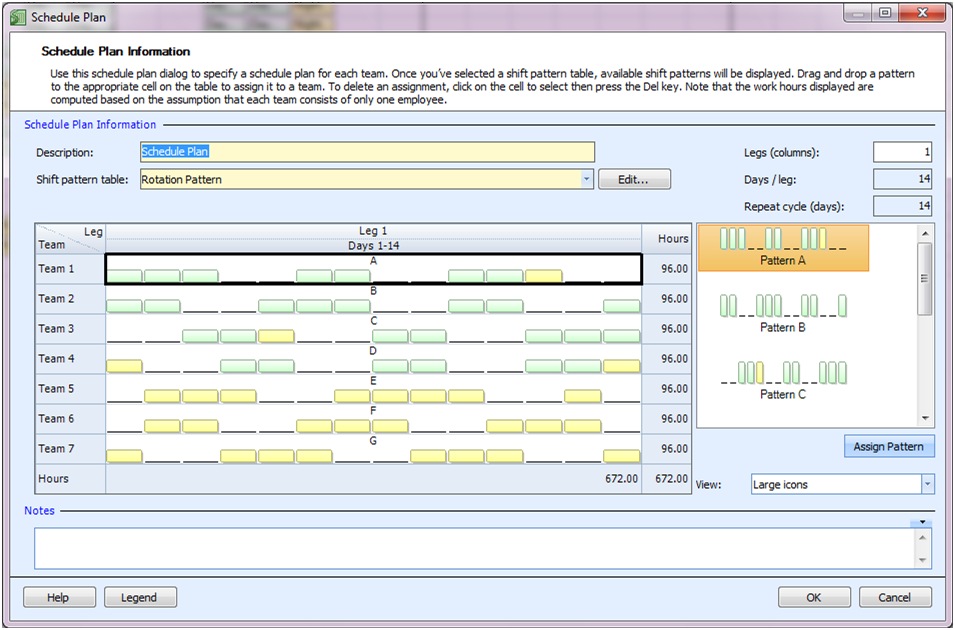Select Team 3 Leg 1 cell with pattern C
This screenshot has height=630, width=955.
click(x=373, y=329)
